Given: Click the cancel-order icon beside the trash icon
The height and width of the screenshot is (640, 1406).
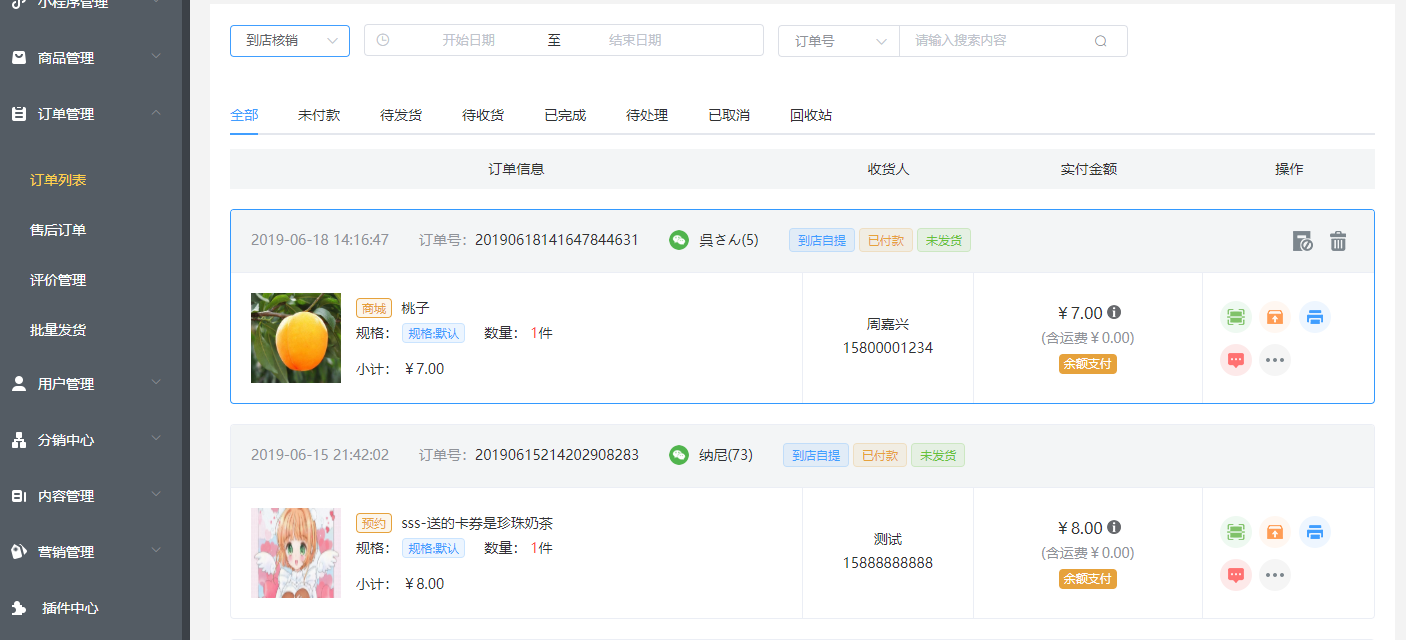Looking at the screenshot, I should click(x=1302, y=241).
